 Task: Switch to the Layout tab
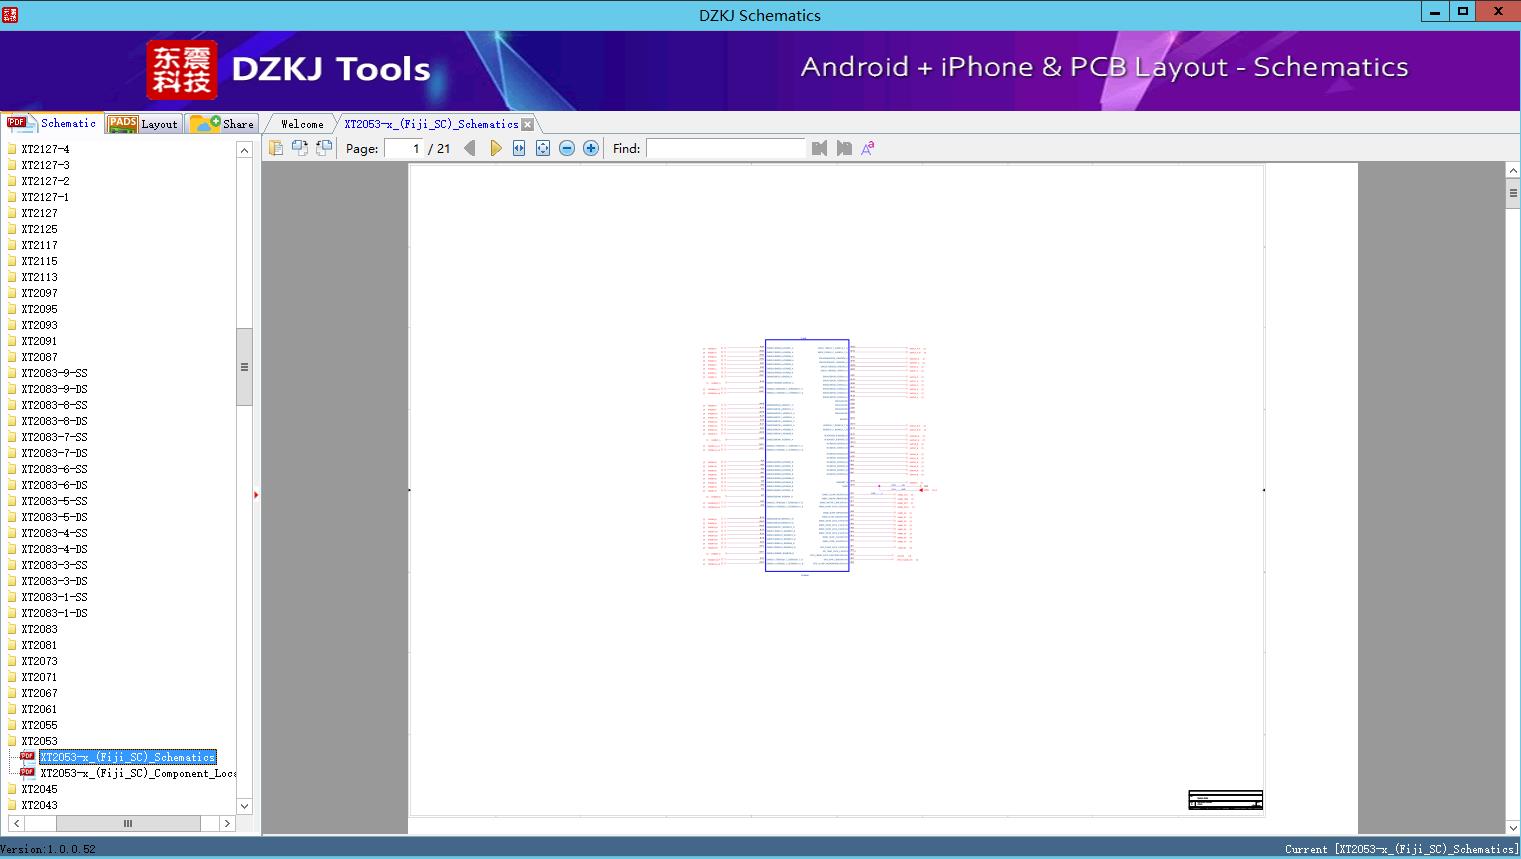[144, 124]
